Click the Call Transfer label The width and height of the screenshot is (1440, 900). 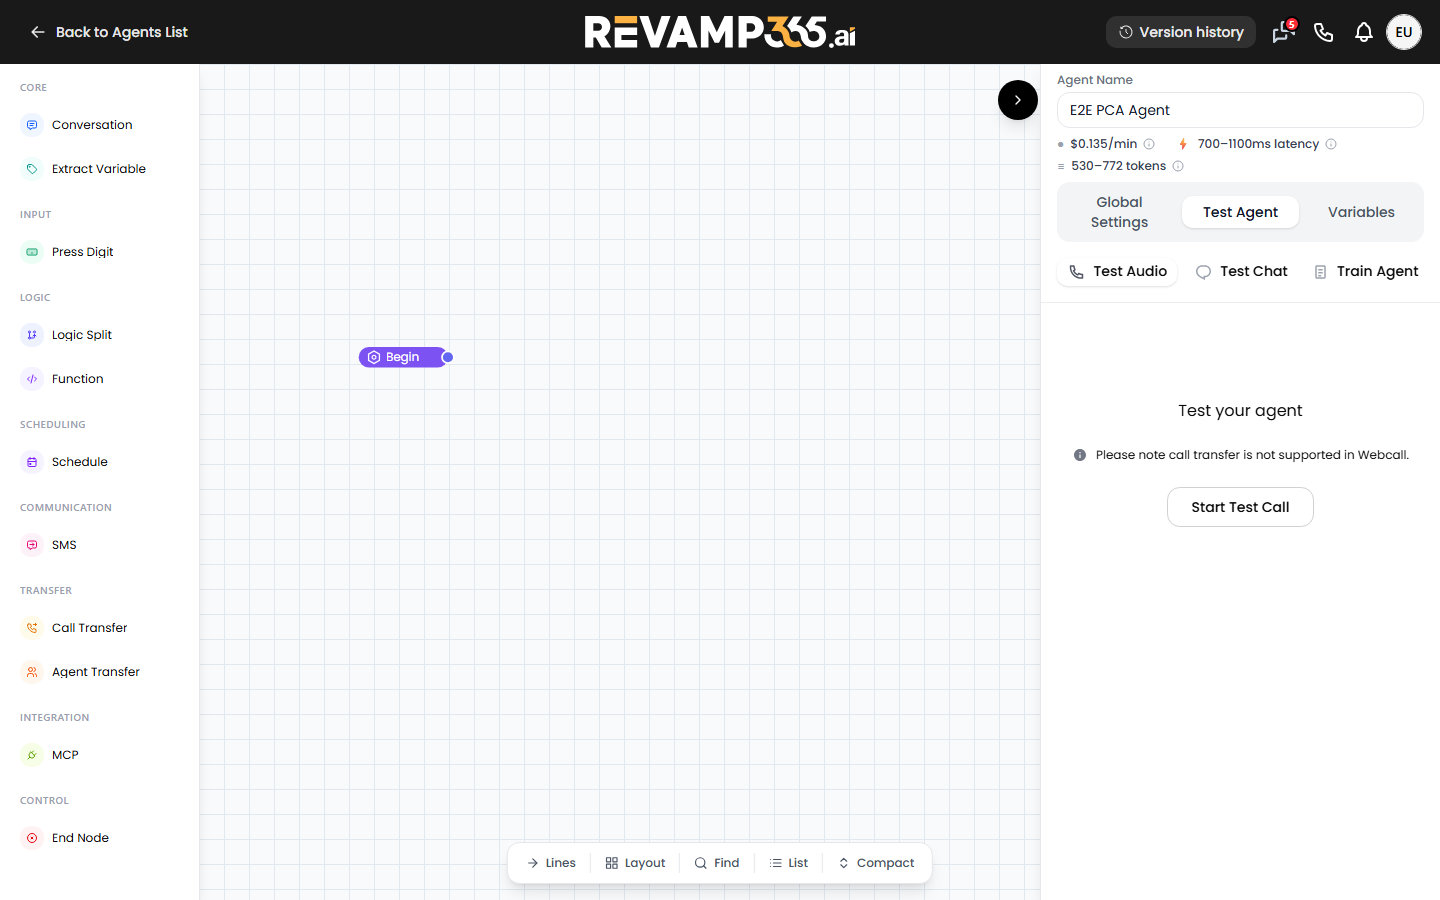90,628
